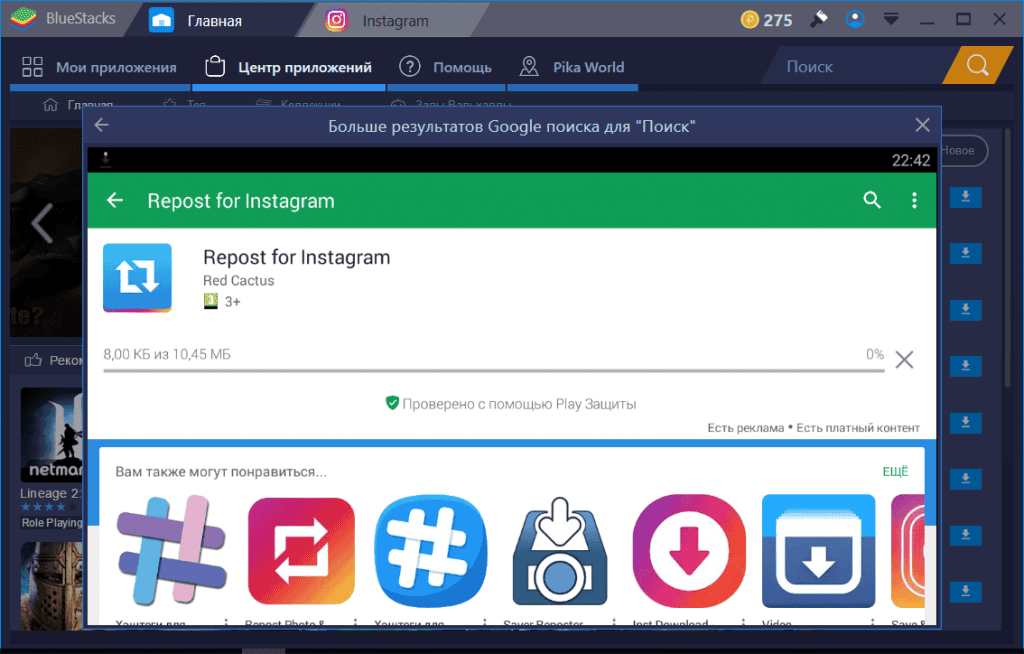Open the Мои приложения tab

coord(99,67)
